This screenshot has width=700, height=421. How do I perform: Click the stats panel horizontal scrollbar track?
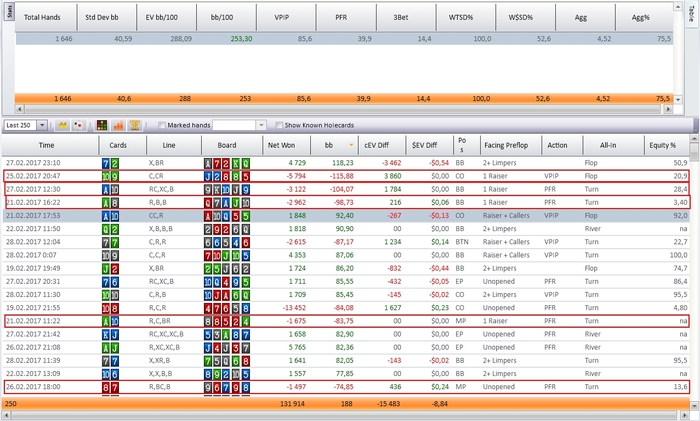tap(343, 109)
